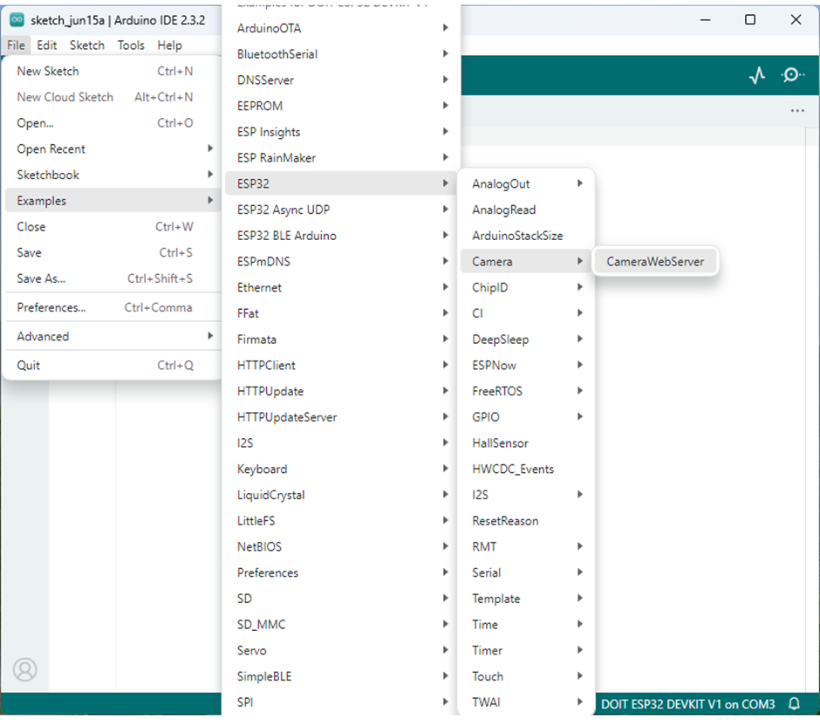The height and width of the screenshot is (720, 820).
Task: Expand Servo examples
Action: click(x=341, y=650)
